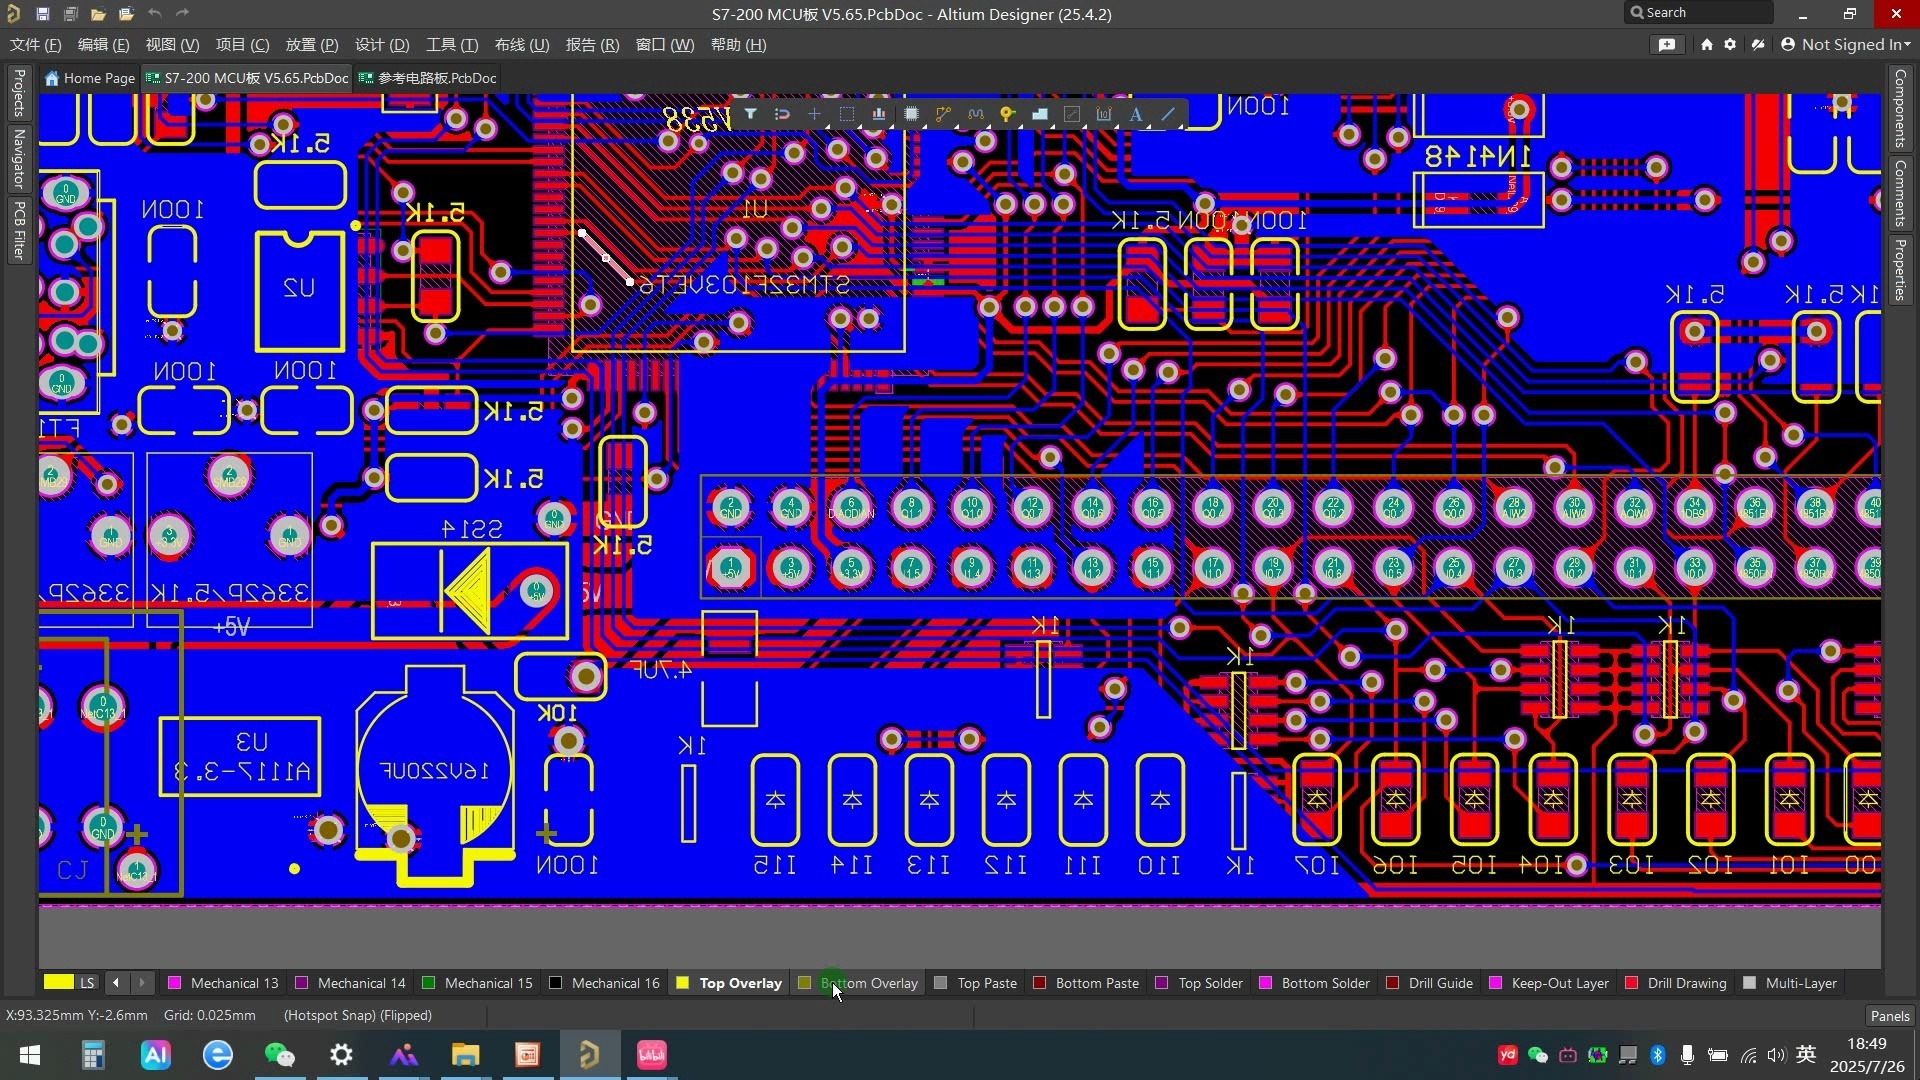Click the extensions and updates icon
Image resolution: width=1920 pixels, height=1080 pixels.
coord(1758,44)
